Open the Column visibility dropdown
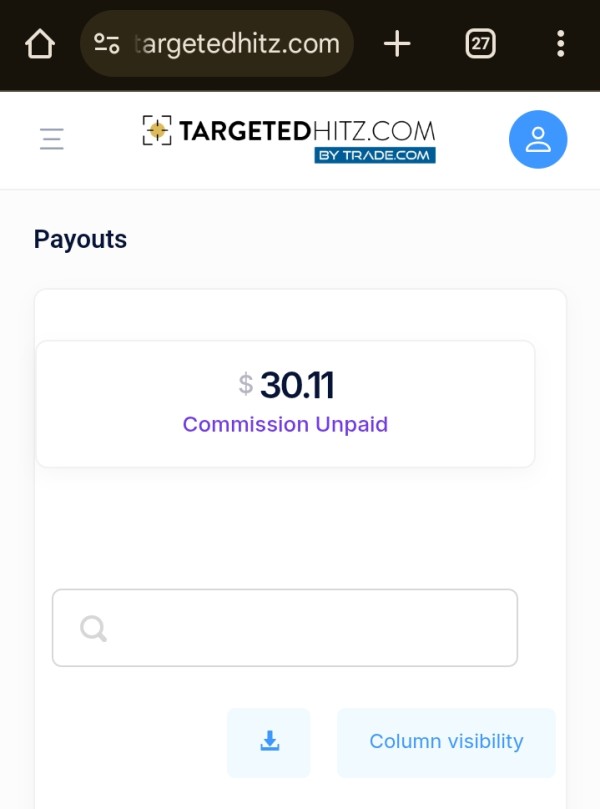This screenshot has width=600, height=809. [446, 742]
